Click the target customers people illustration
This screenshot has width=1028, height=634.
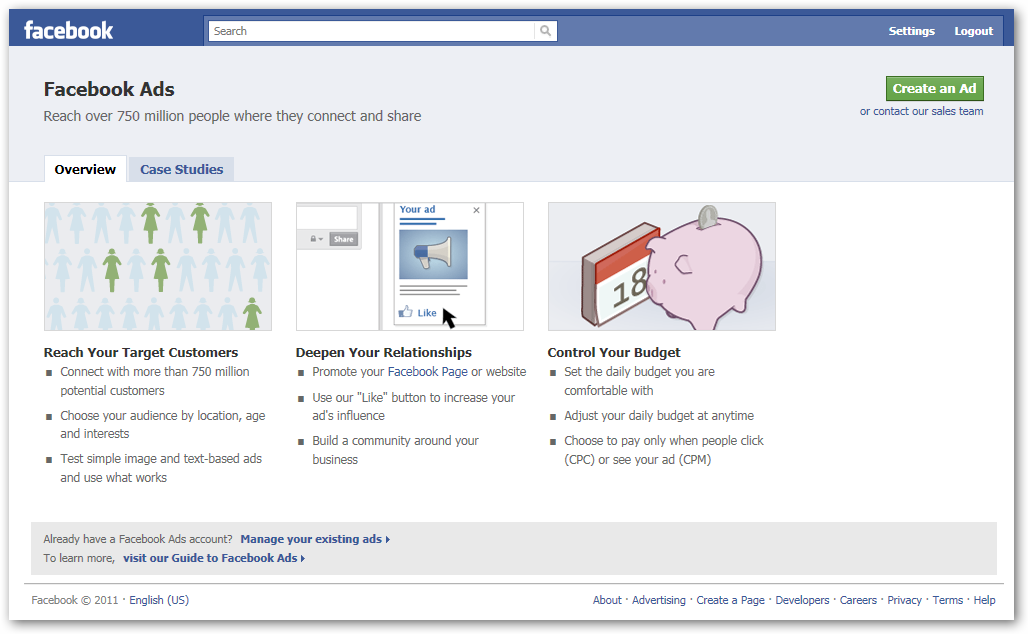(158, 266)
